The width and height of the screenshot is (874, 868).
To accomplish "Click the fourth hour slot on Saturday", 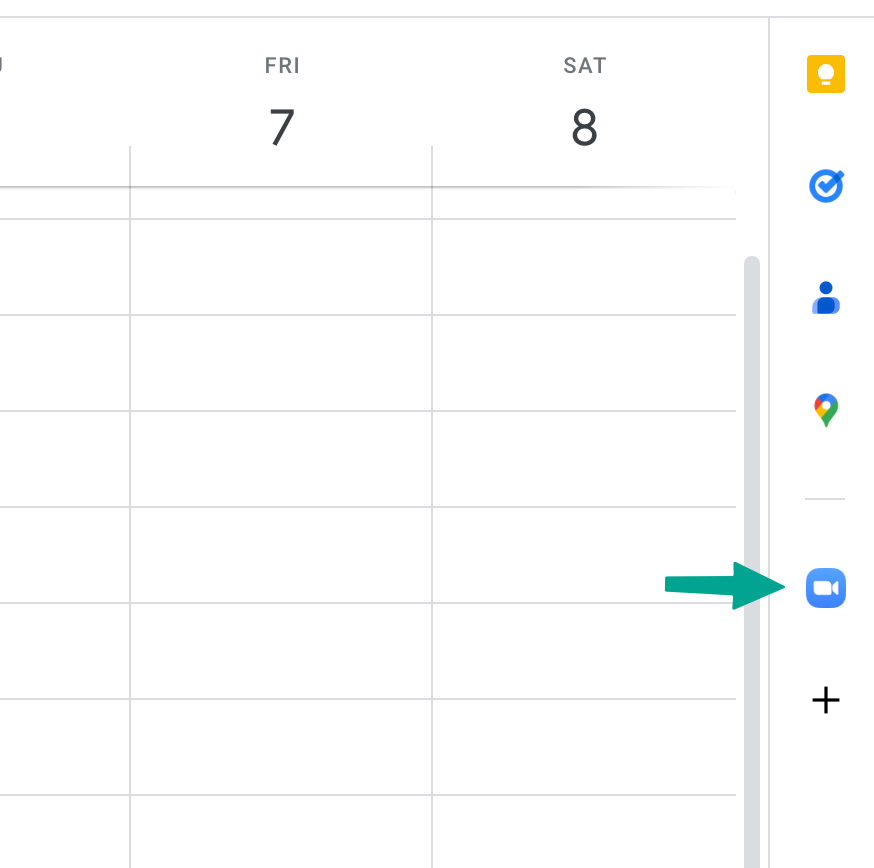I will point(584,555).
